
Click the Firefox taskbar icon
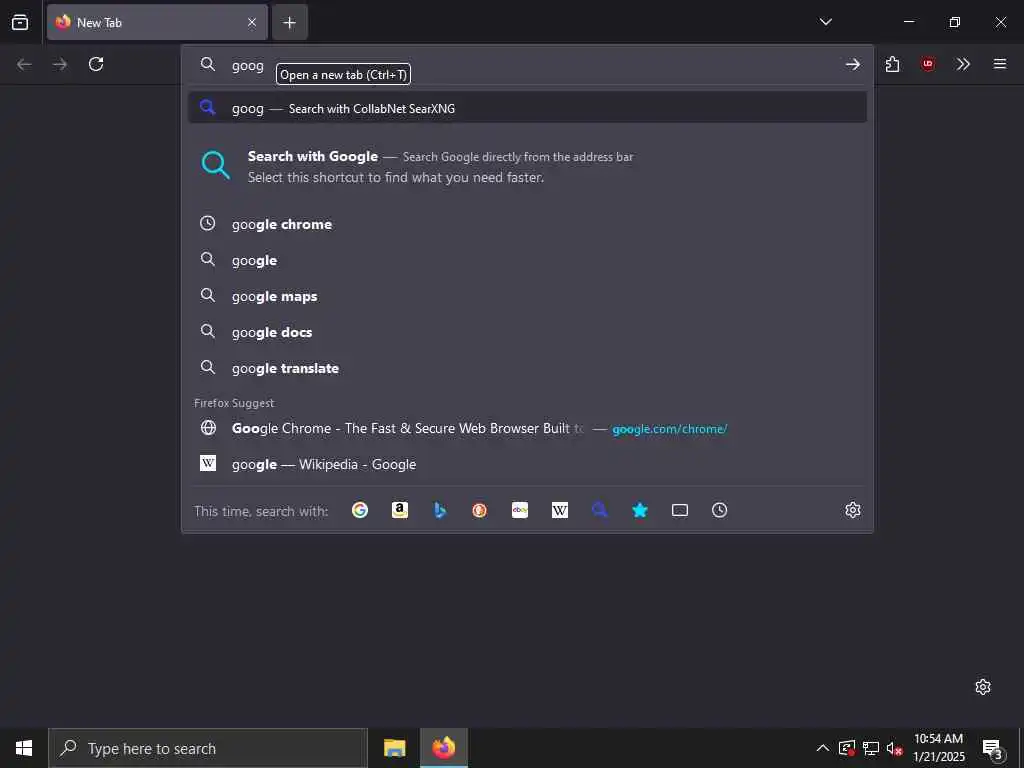coord(443,748)
